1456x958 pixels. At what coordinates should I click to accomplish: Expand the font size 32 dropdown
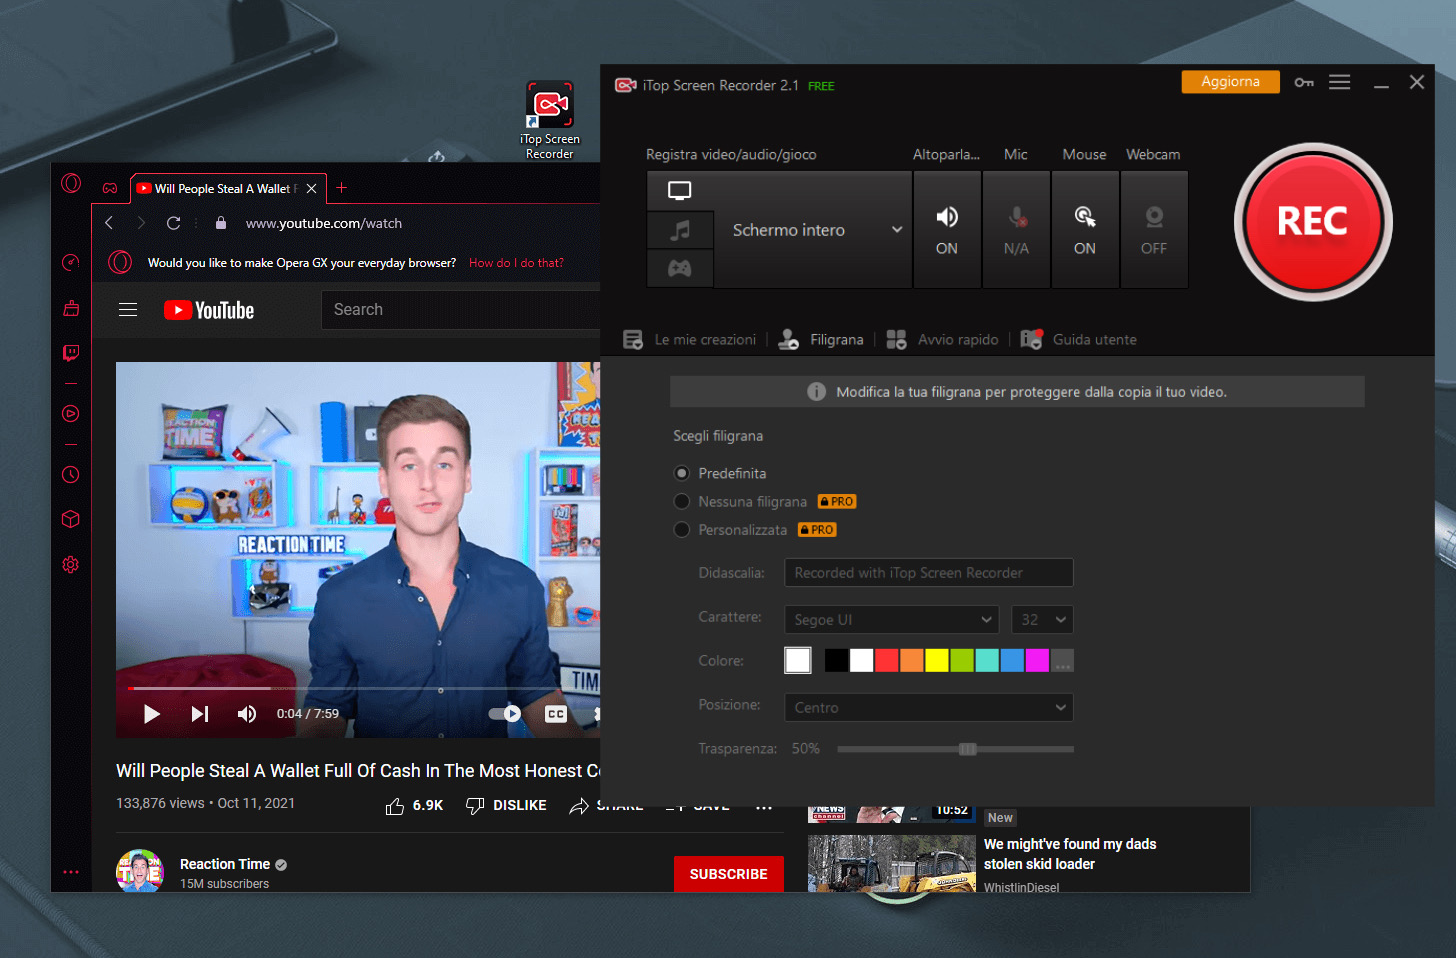1042,620
